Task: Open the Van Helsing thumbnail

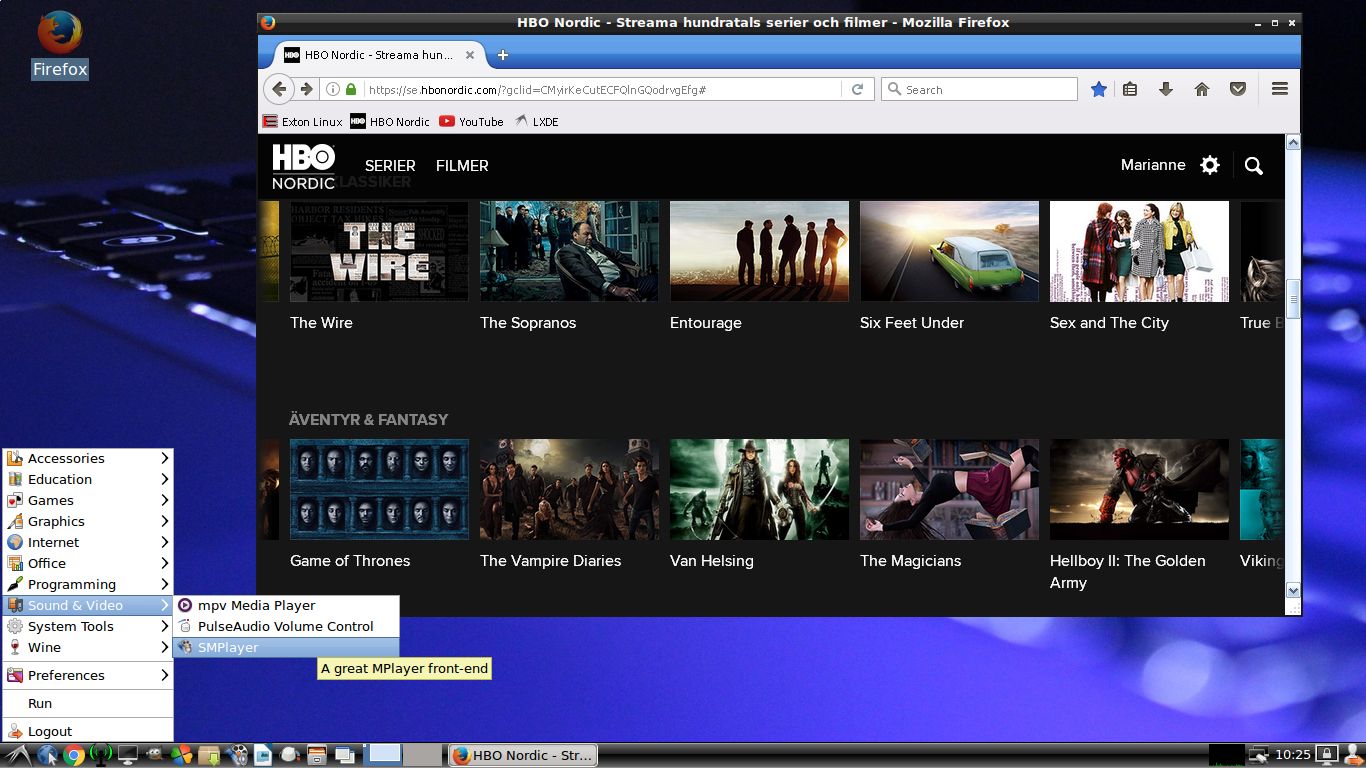Action: click(x=759, y=489)
